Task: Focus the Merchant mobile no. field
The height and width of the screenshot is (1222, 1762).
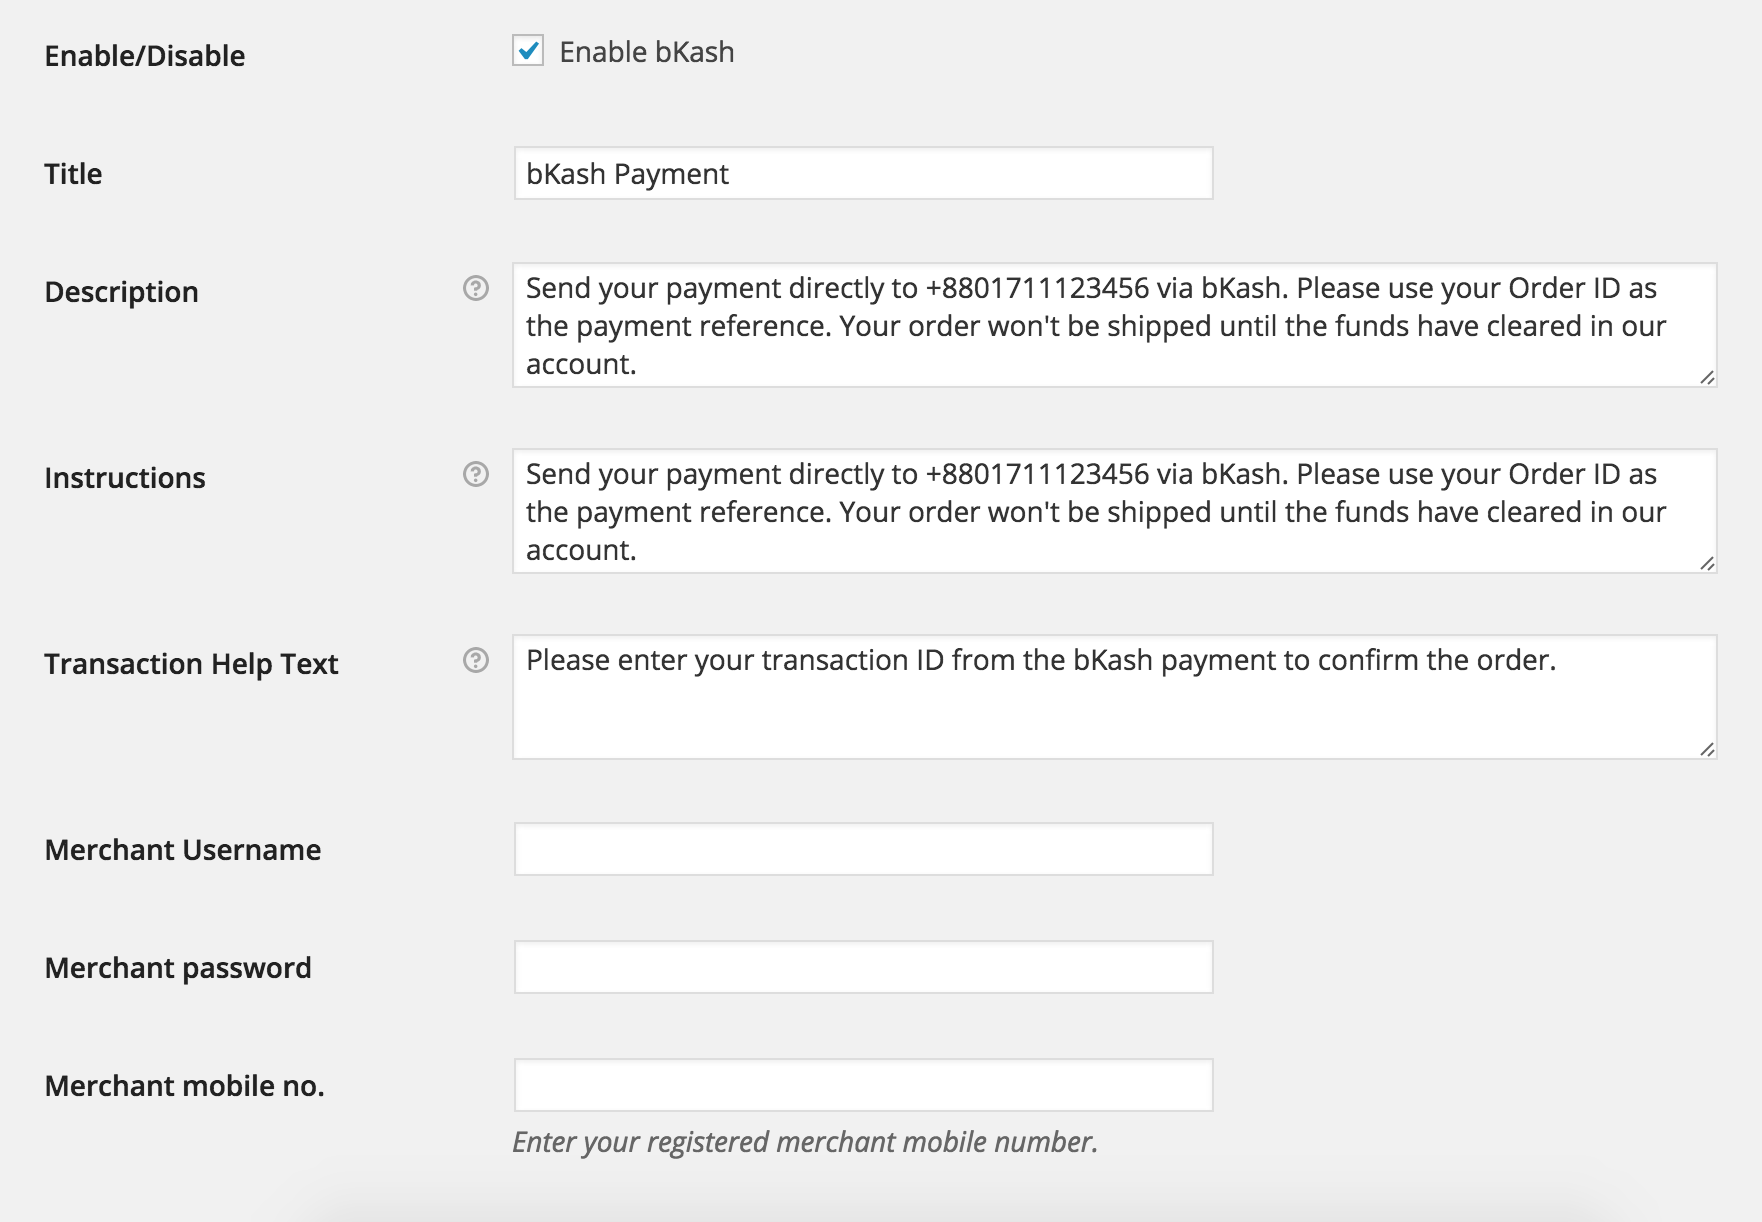Action: (863, 1085)
